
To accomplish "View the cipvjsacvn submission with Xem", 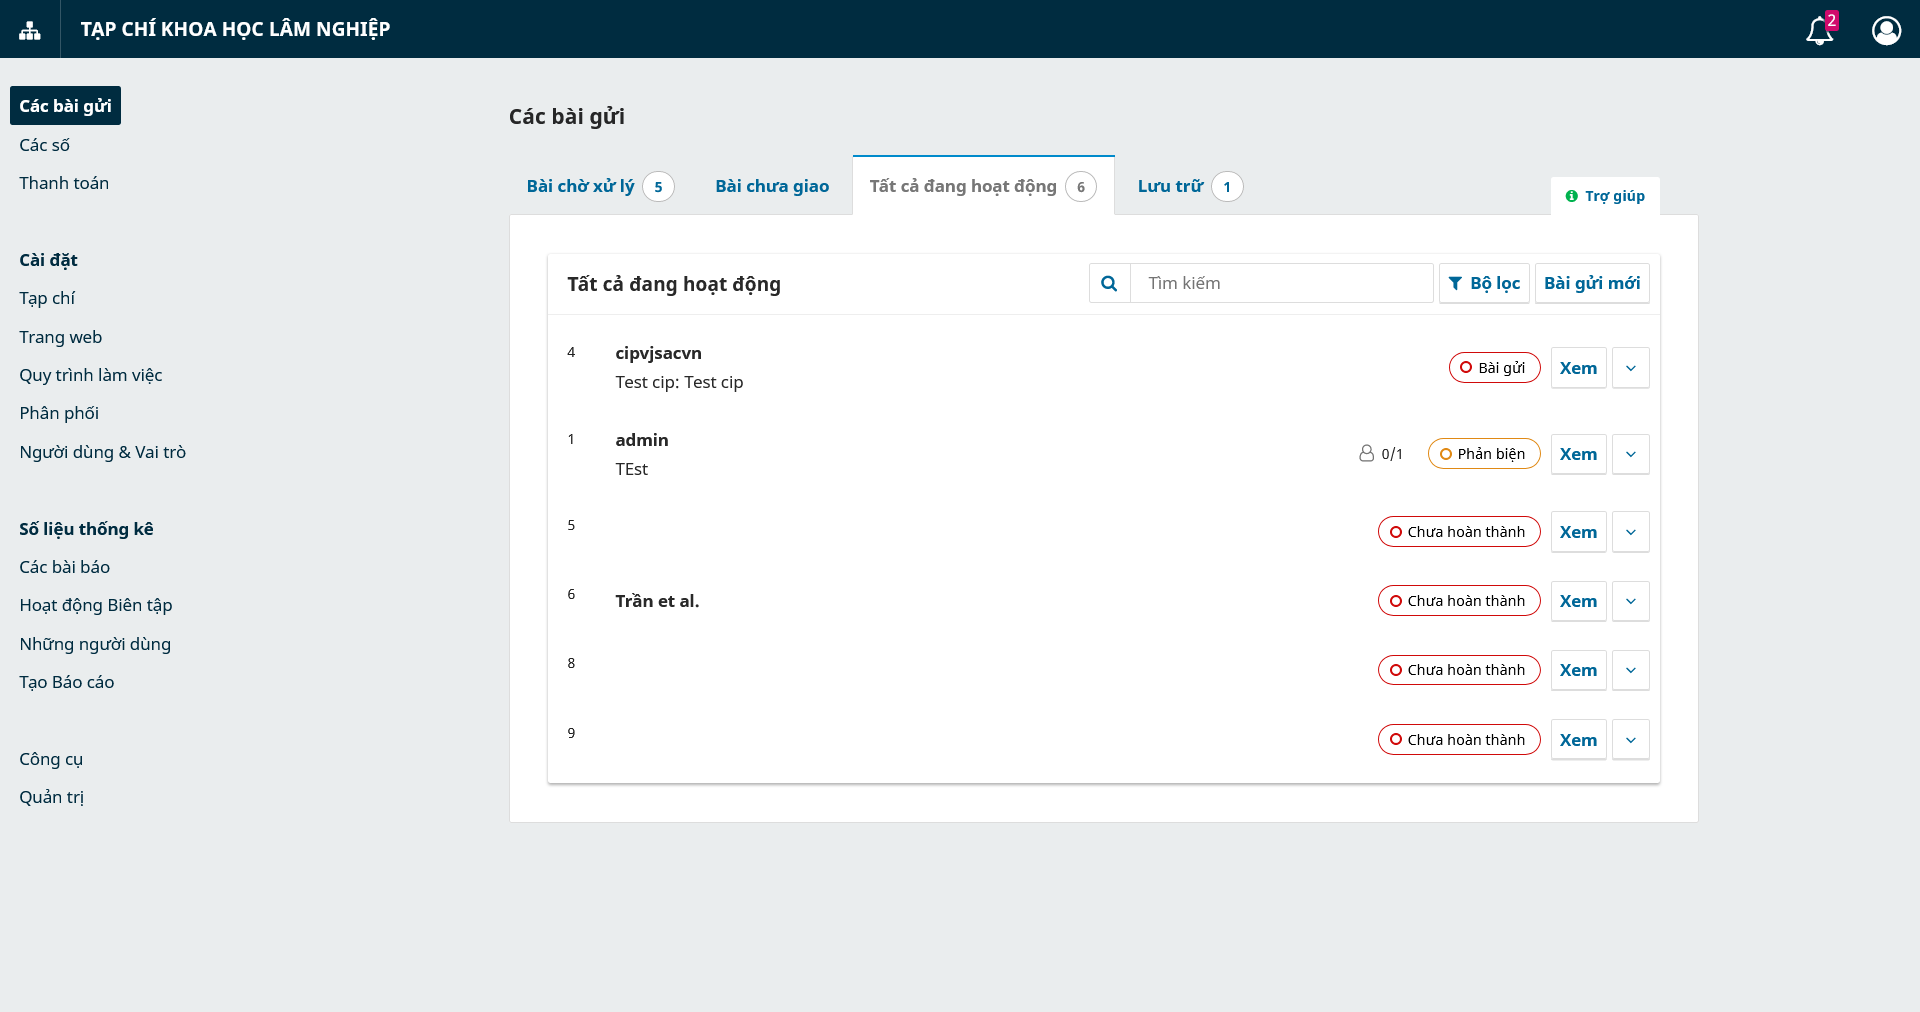I will tap(1578, 368).
